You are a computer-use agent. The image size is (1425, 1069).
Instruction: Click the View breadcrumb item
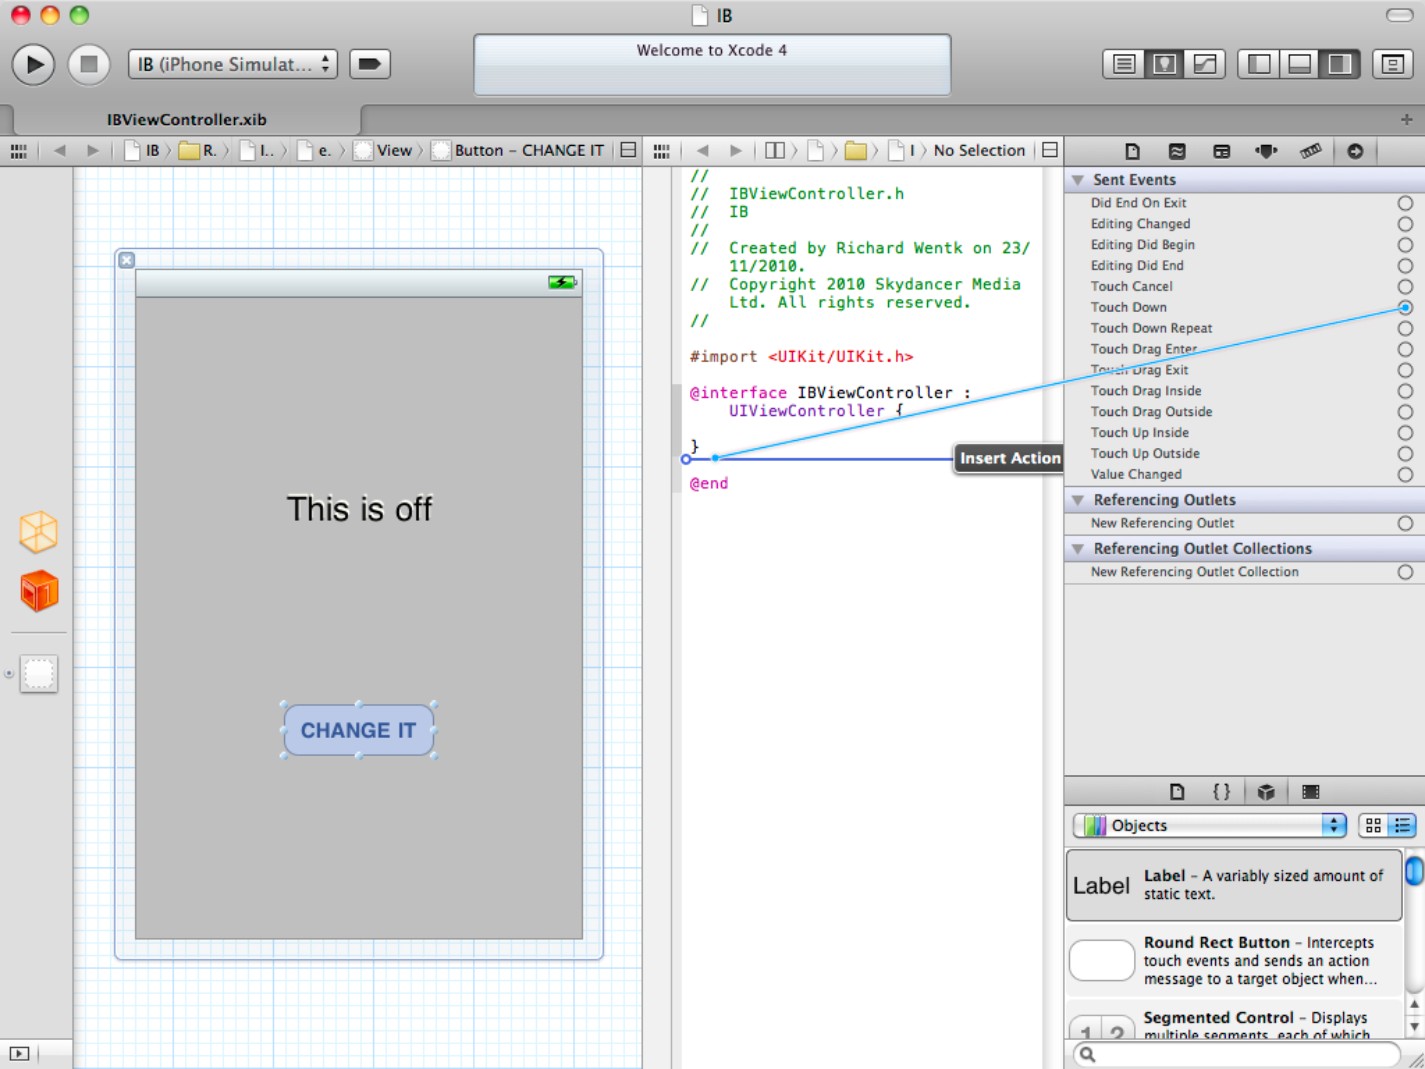[383, 151]
